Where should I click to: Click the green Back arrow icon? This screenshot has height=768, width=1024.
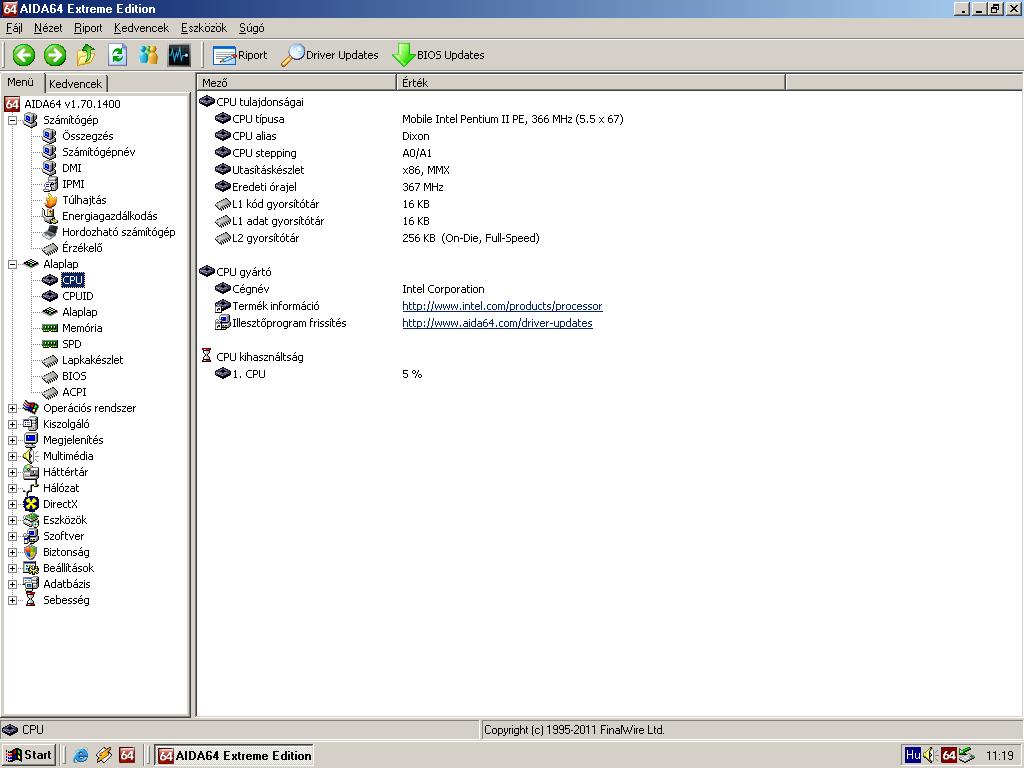pyautogui.click(x=24, y=55)
